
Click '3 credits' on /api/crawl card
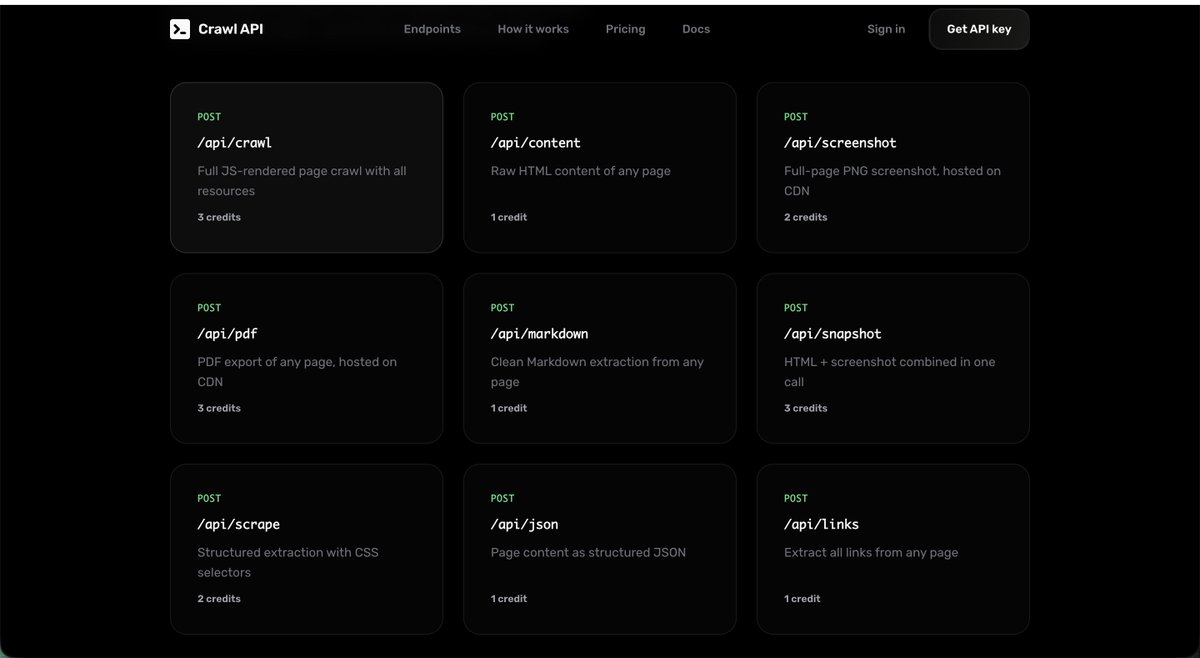(x=219, y=217)
